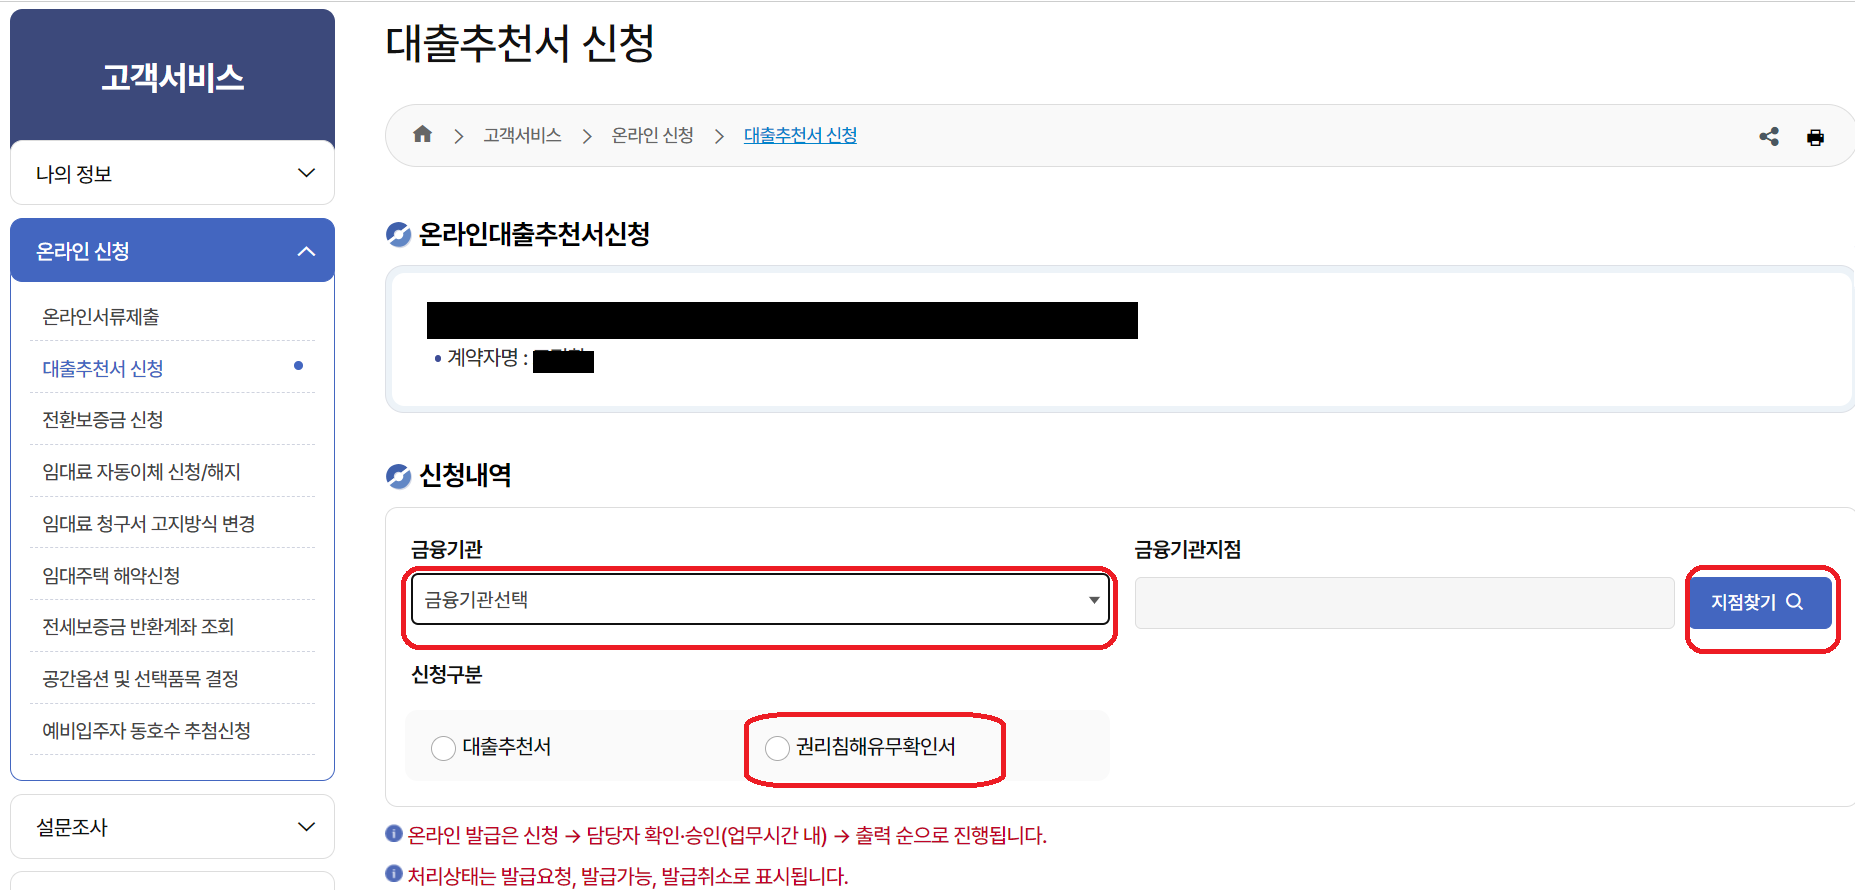This screenshot has height=890, width=1855.
Task: Open 임대주택 해약신청 in the sidebar
Action: (x=111, y=576)
